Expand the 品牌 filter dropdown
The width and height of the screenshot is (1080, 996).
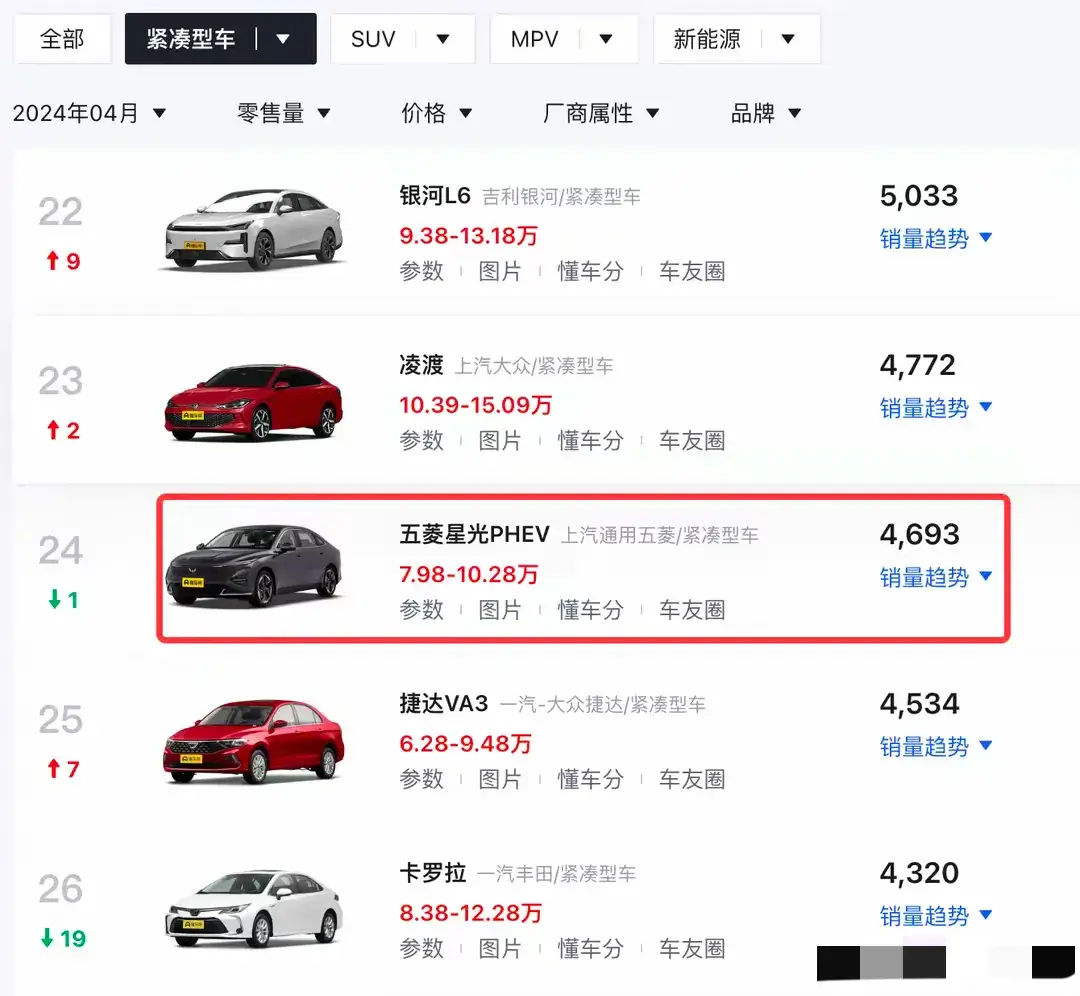(766, 113)
